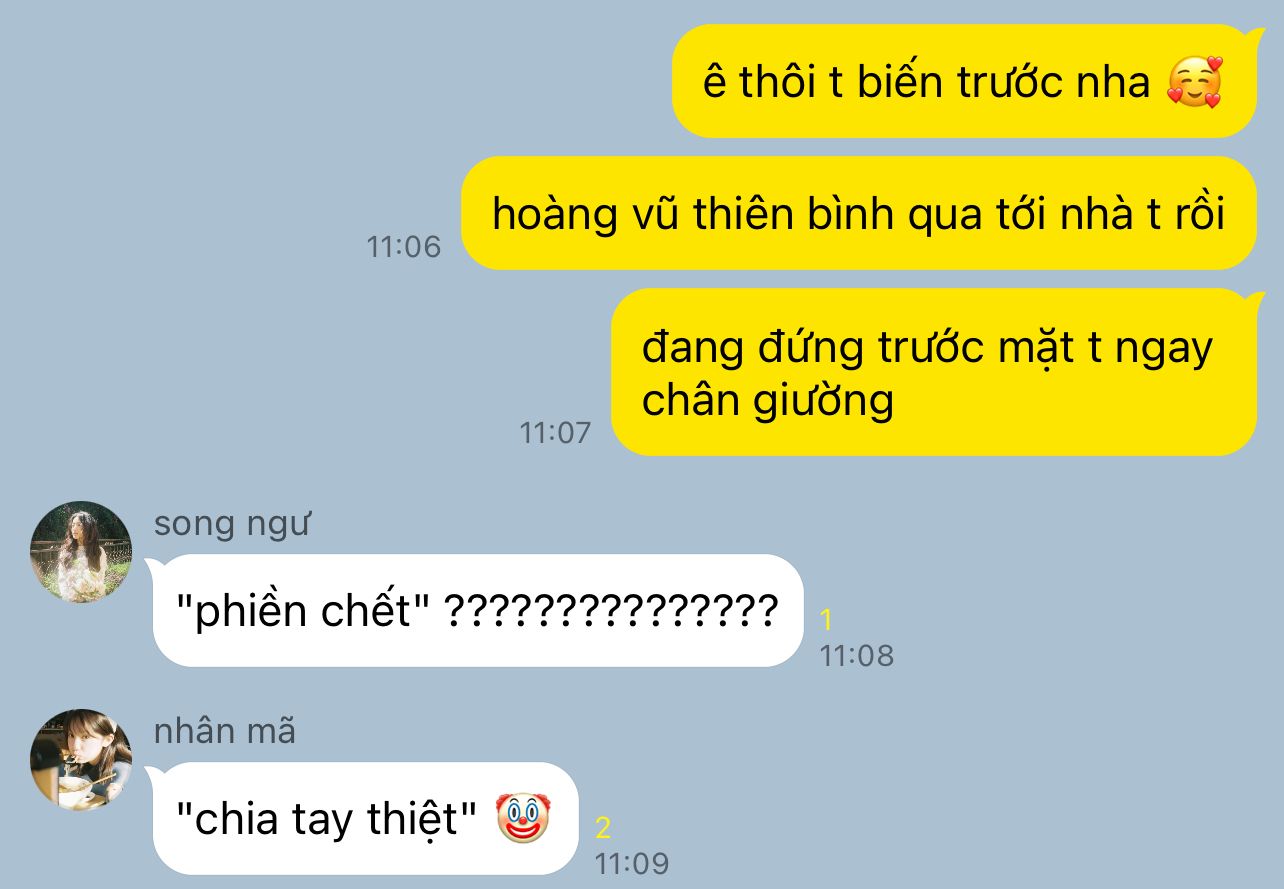This screenshot has width=1284, height=889.
Task: Click the 11:09 timestamp
Action: tap(632, 863)
